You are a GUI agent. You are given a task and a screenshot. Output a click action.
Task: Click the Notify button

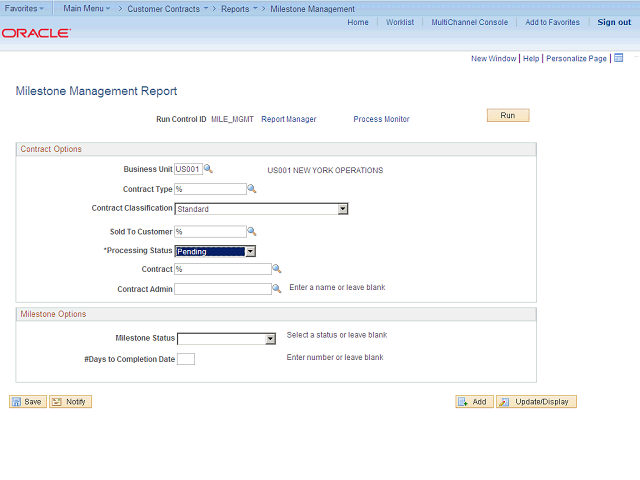[x=70, y=402]
